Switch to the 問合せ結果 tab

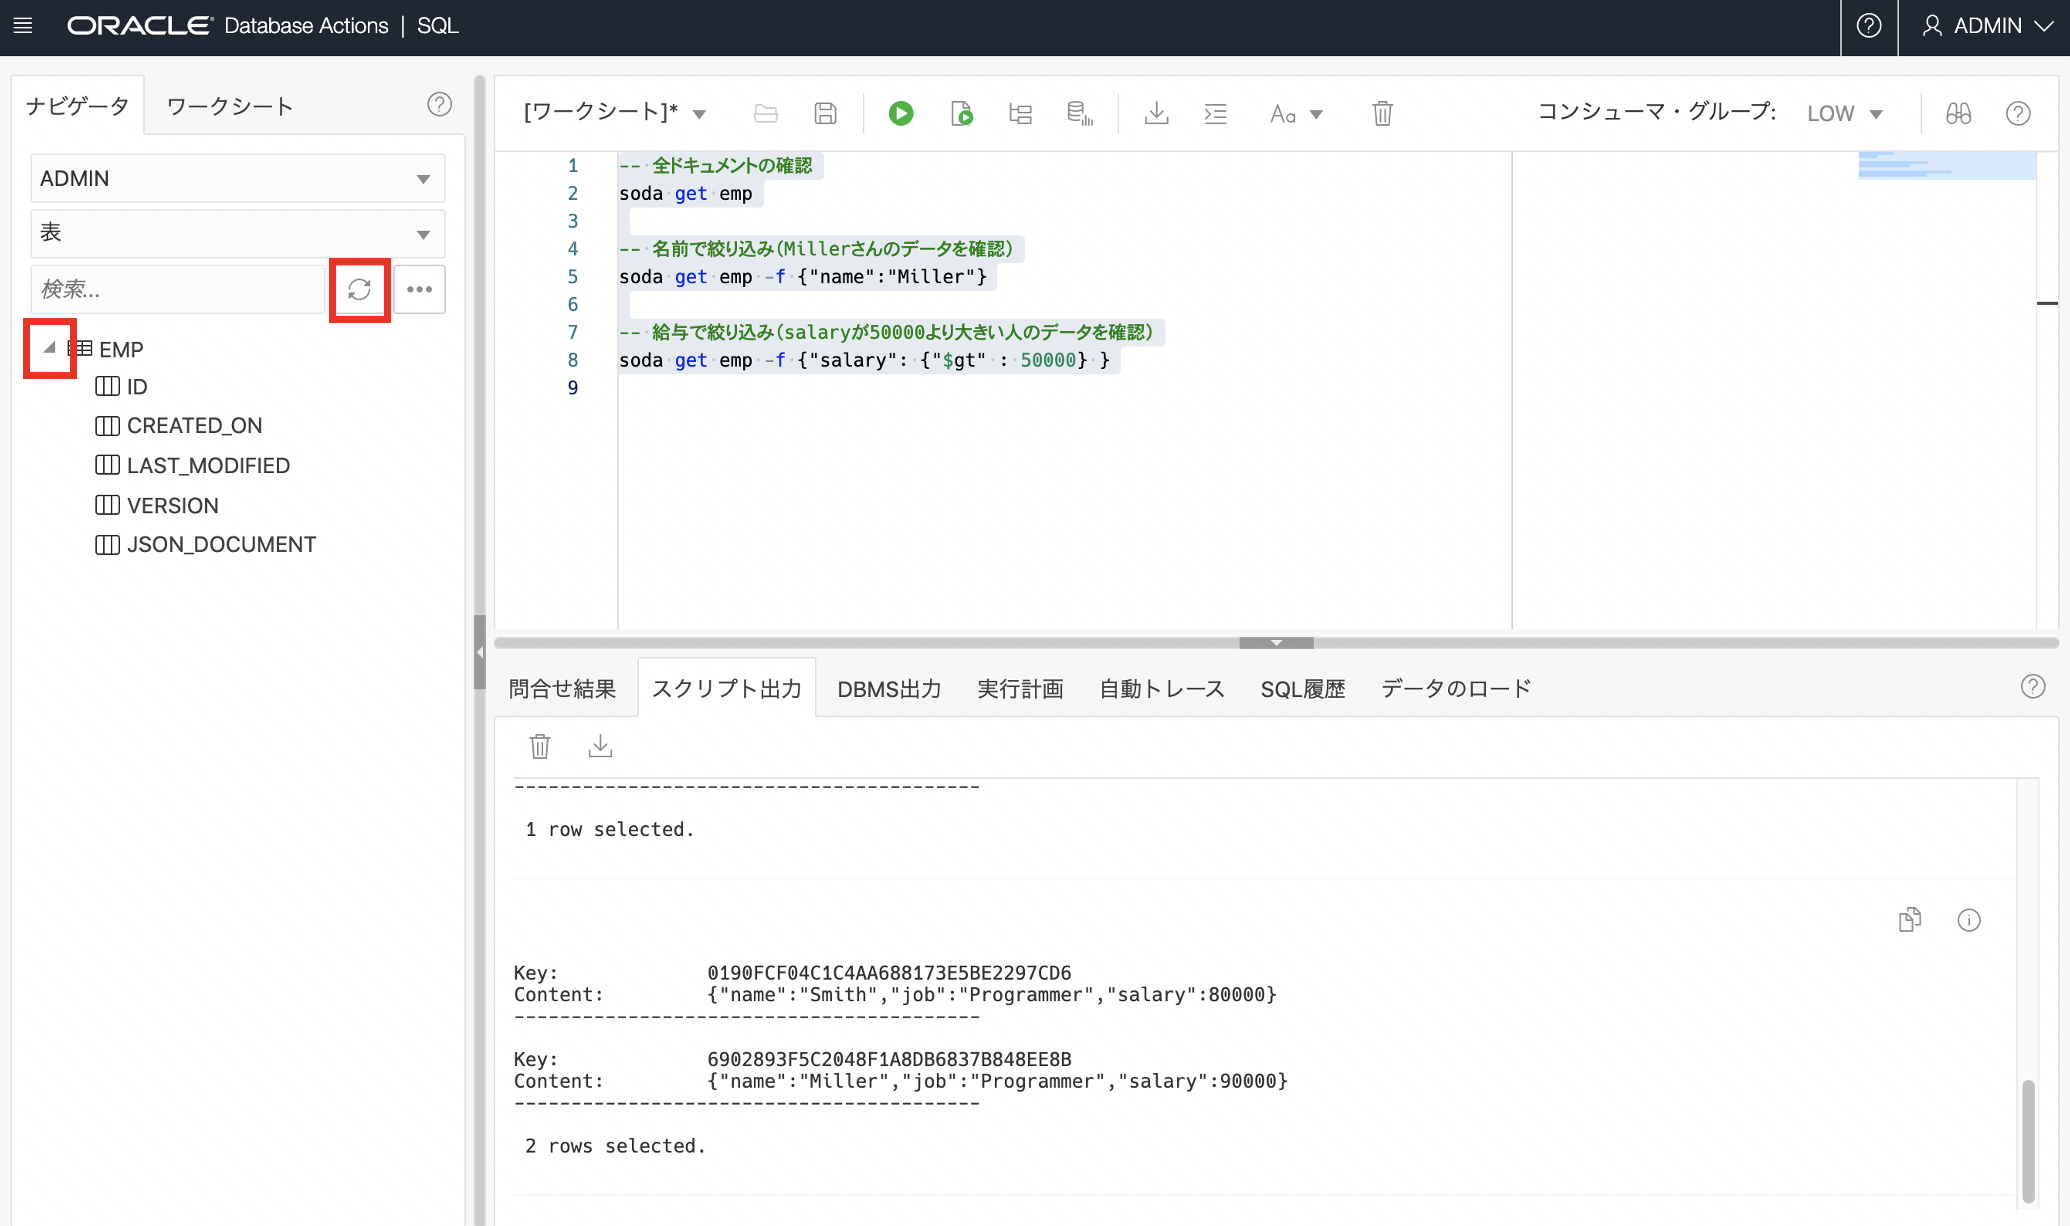coord(562,688)
